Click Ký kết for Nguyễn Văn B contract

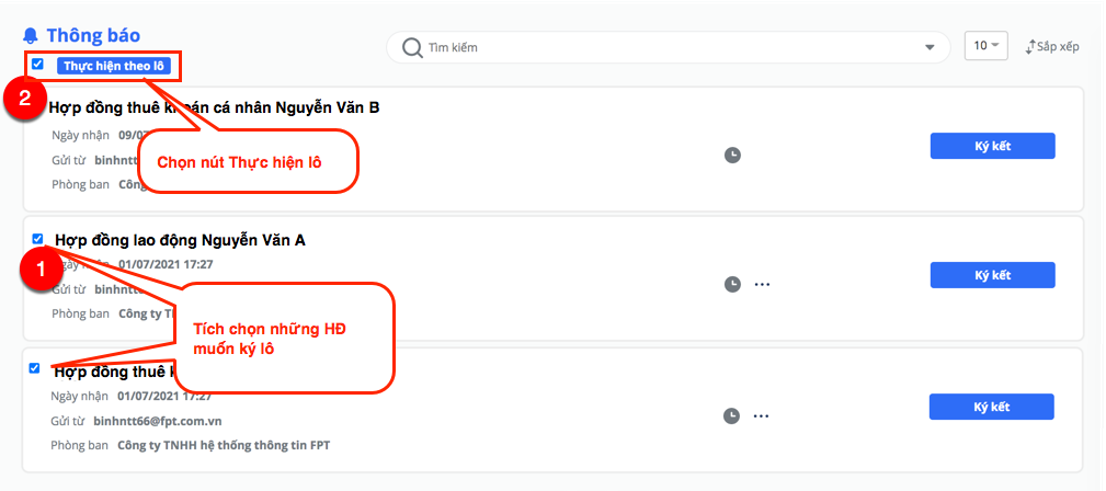tap(992, 146)
